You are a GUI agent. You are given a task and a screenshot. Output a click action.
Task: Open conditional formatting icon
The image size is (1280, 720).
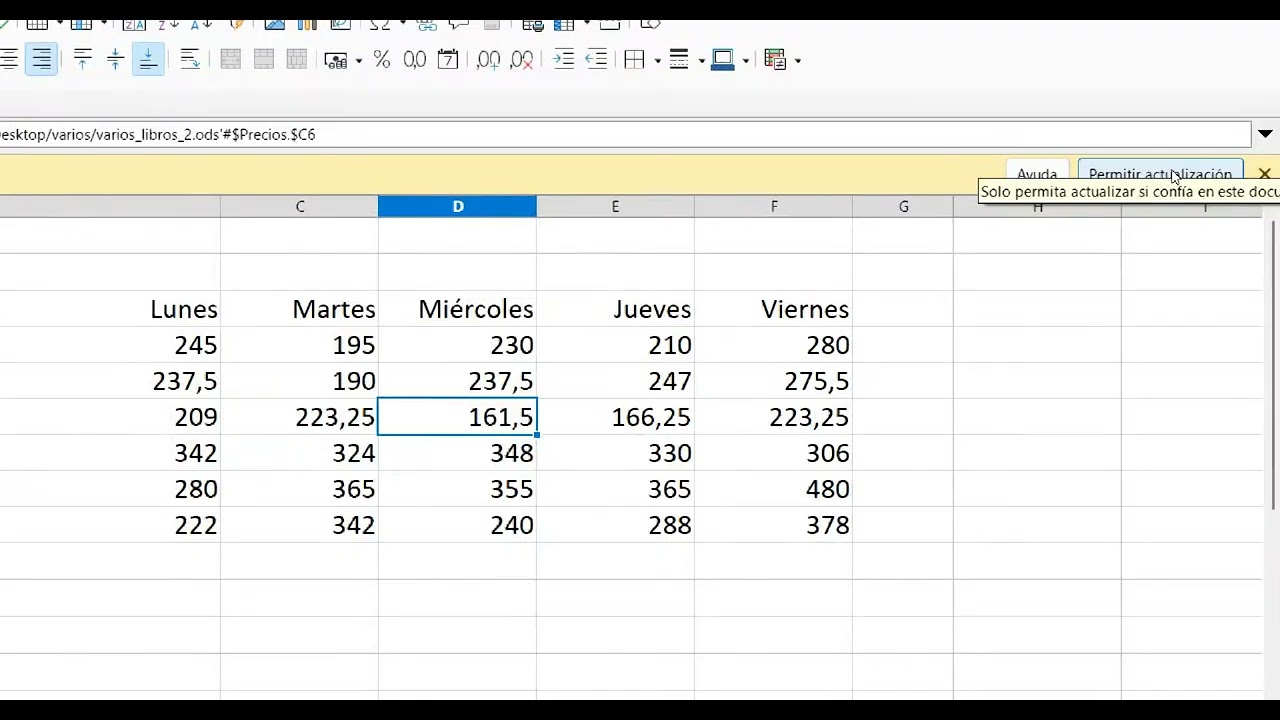click(776, 60)
